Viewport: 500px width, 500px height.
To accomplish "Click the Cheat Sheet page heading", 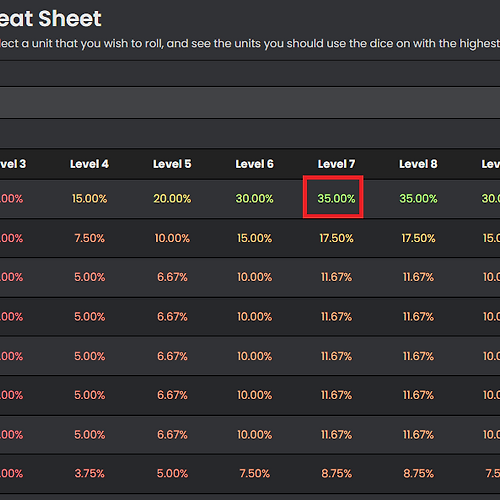I will pyautogui.click(x=50, y=18).
